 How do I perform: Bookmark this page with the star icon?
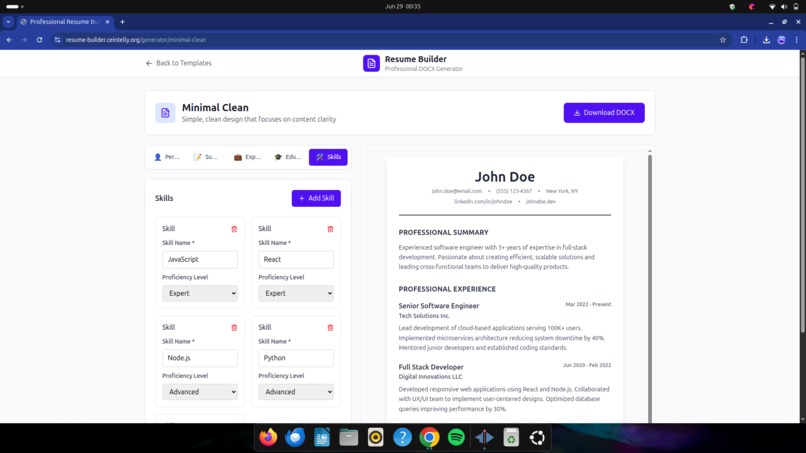[723, 40]
